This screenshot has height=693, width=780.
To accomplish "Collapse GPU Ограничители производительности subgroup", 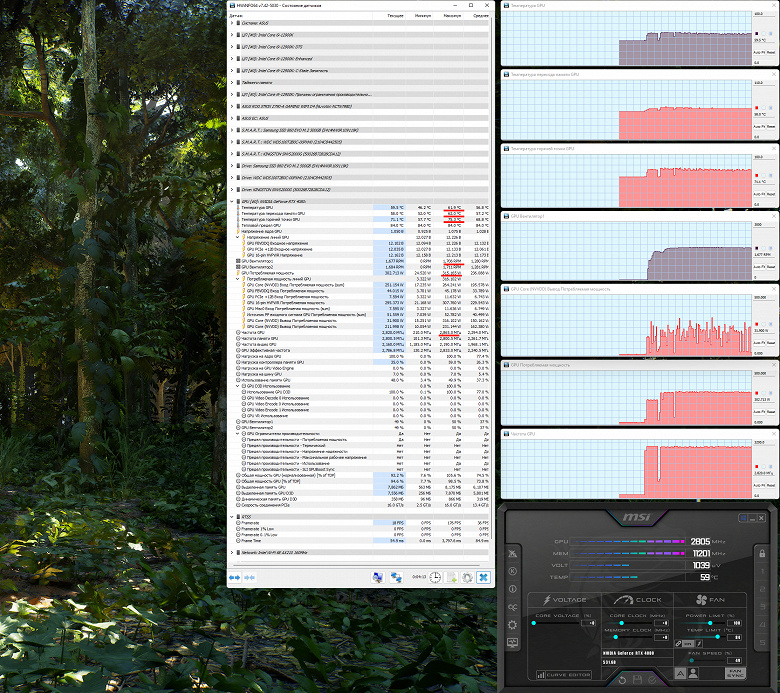I will coord(238,434).
